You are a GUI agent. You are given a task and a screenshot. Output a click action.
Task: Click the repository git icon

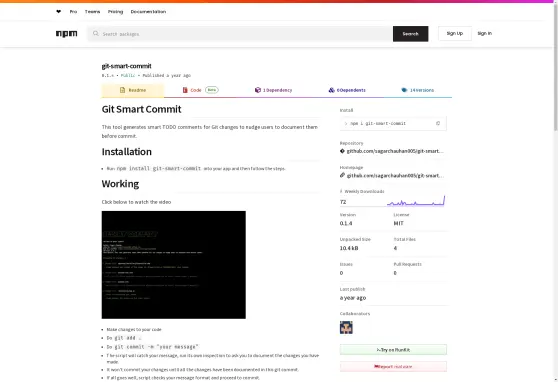click(x=342, y=151)
